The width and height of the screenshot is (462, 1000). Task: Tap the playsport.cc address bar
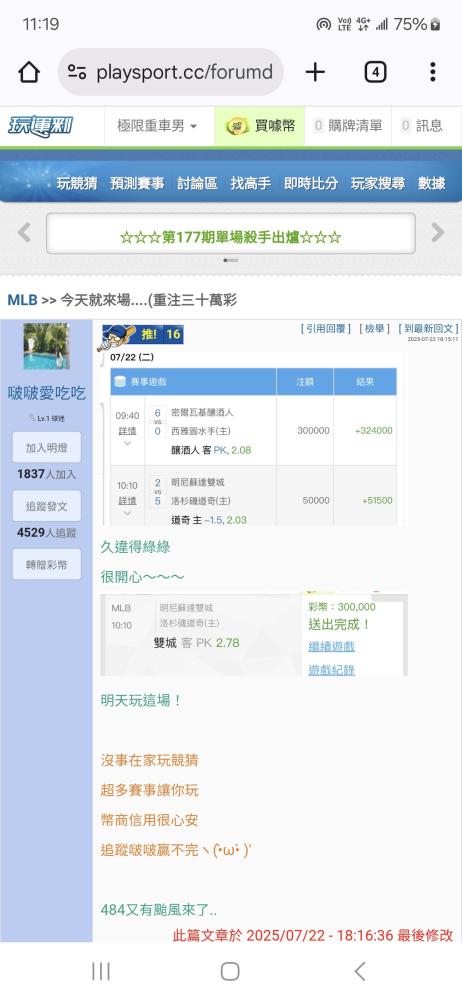tap(170, 72)
